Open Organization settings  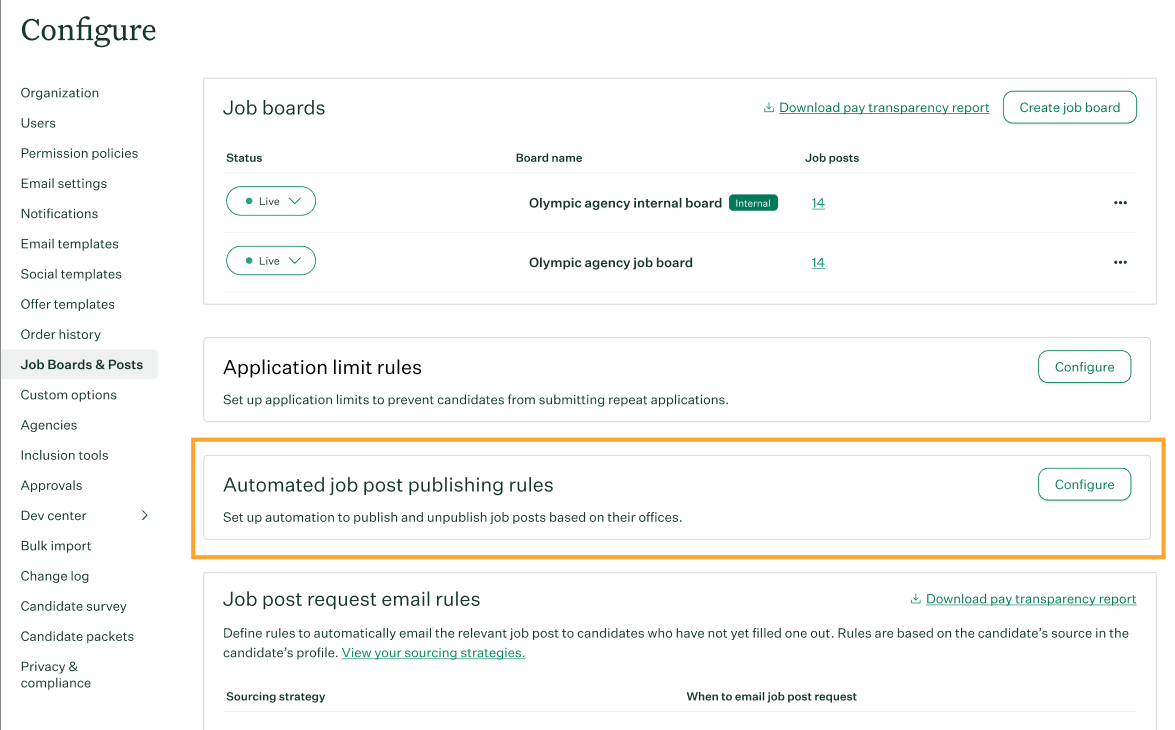[60, 93]
